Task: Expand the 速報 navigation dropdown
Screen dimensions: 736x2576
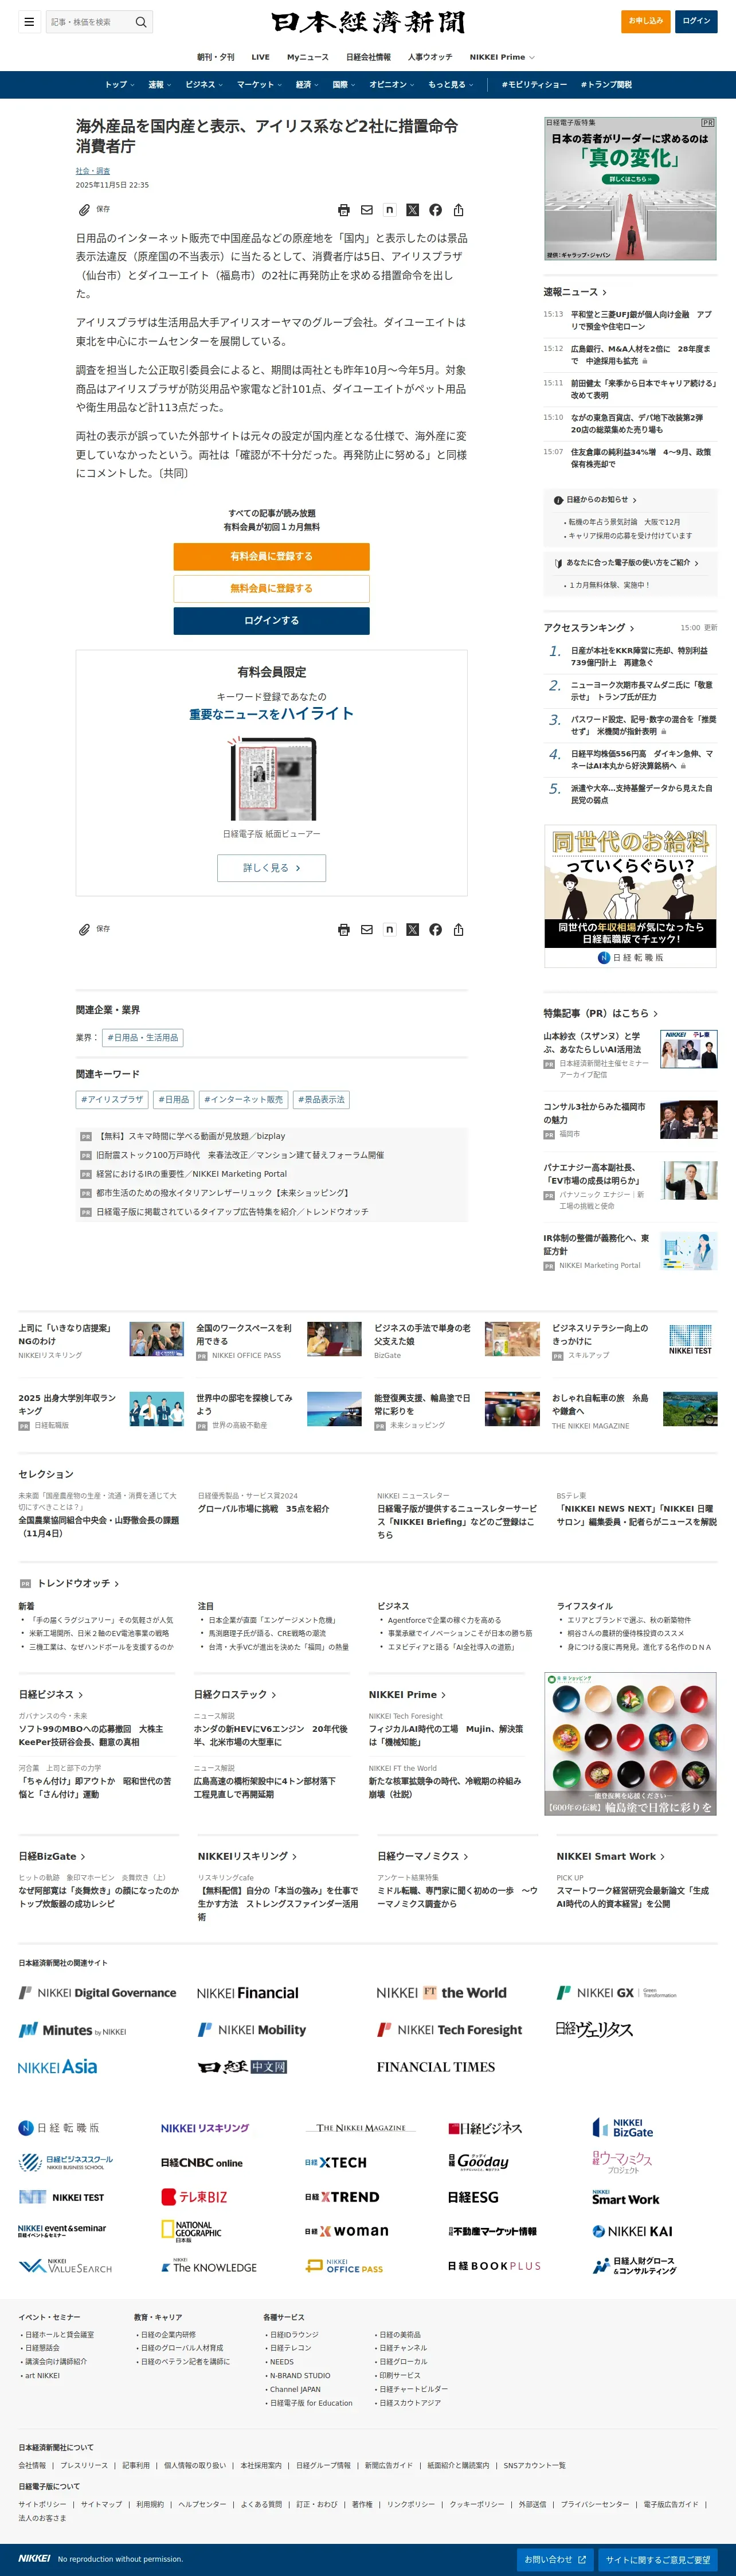Action: click(x=160, y=85)
